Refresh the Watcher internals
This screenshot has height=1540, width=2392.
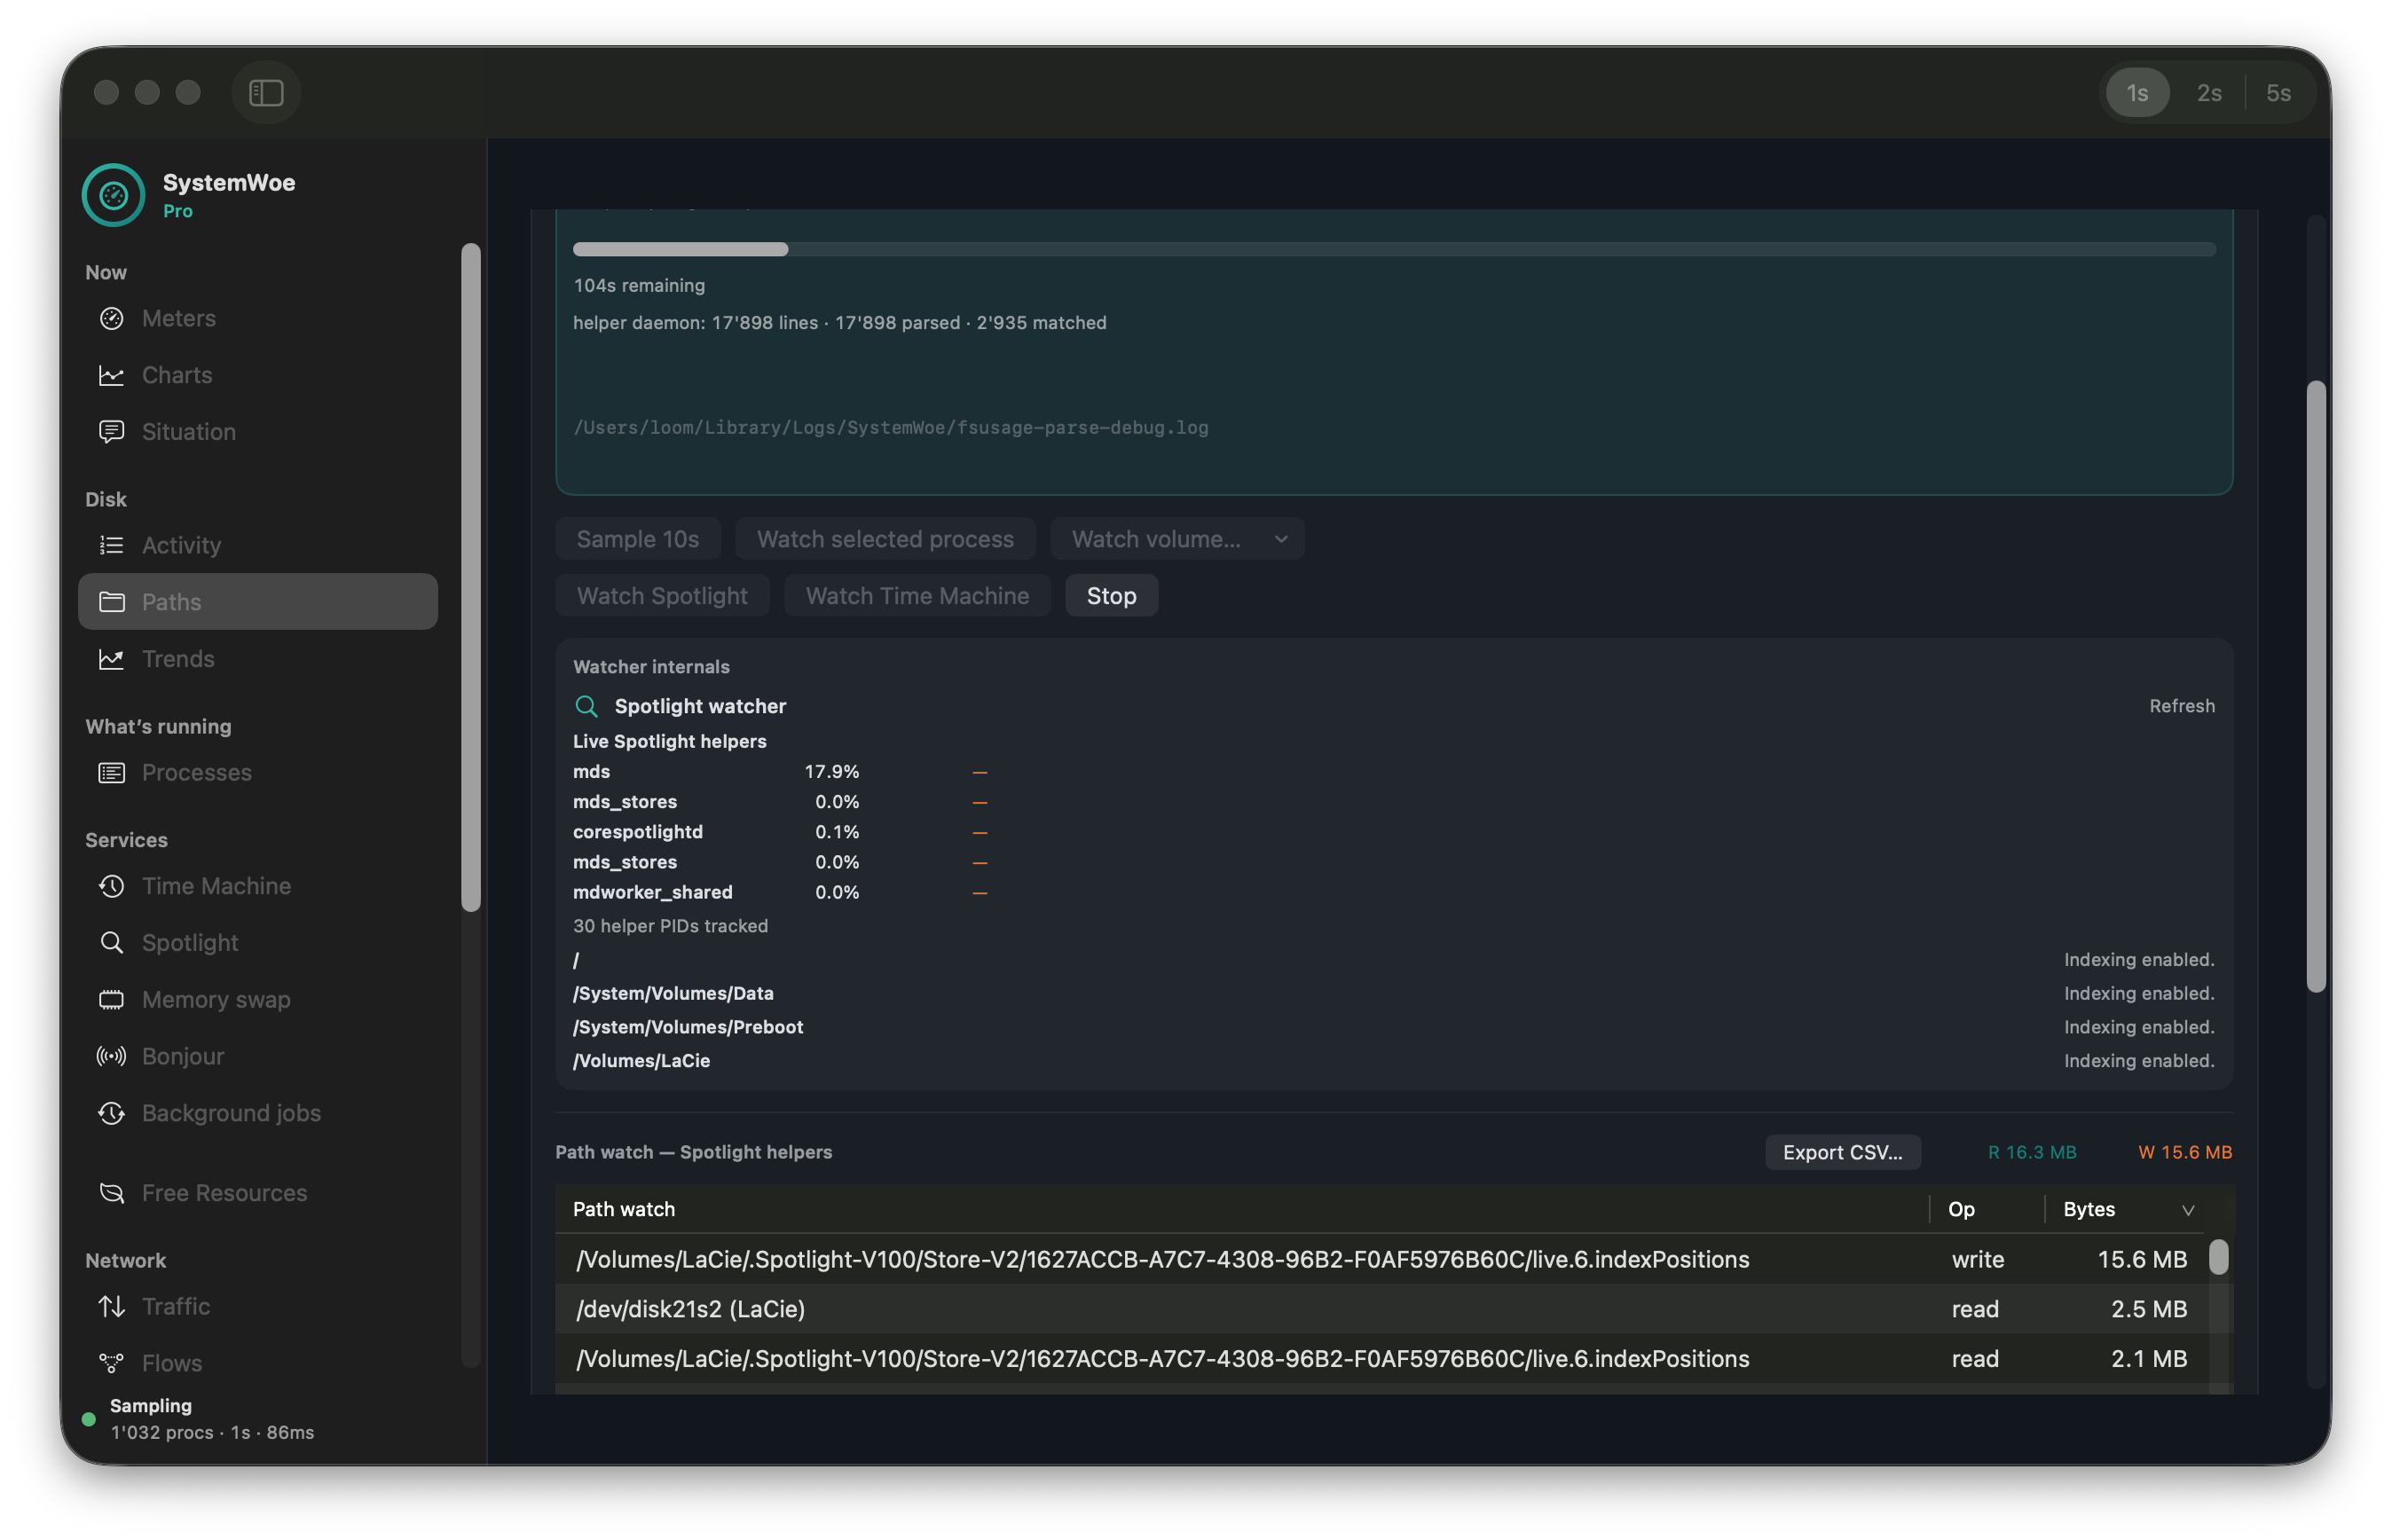tap(2181, 706)
